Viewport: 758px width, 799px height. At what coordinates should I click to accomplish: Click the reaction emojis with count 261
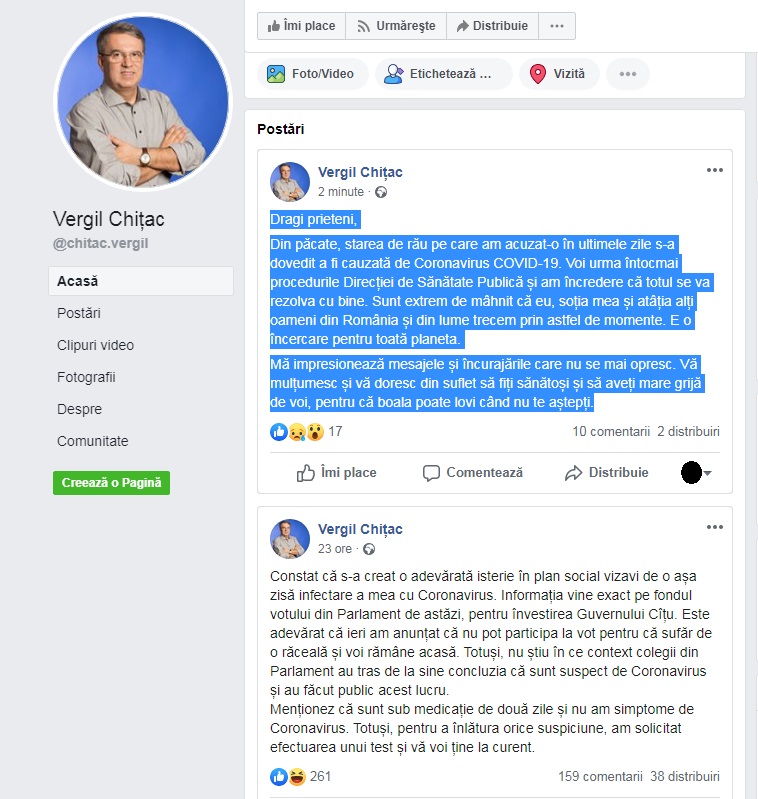(x=300, y=777)
